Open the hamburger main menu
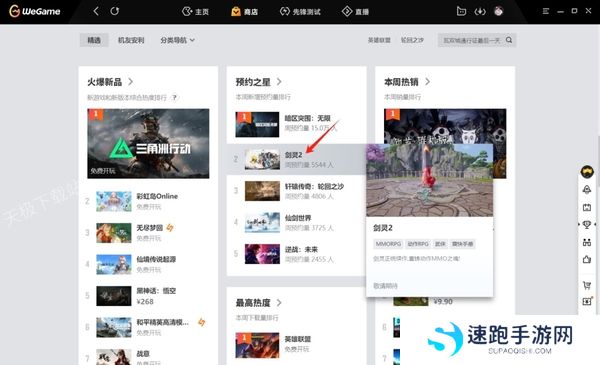Viewport: 600px width, 365px height. (x=546, y=11)
